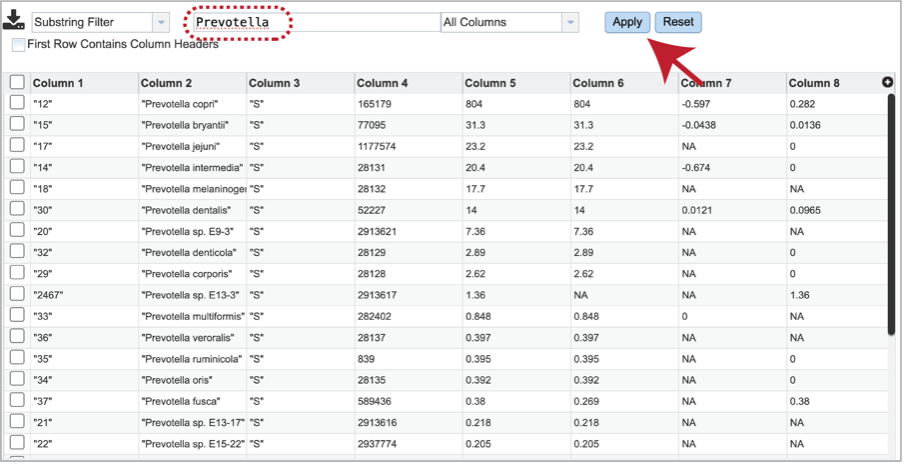Click the Apply button

627,22
